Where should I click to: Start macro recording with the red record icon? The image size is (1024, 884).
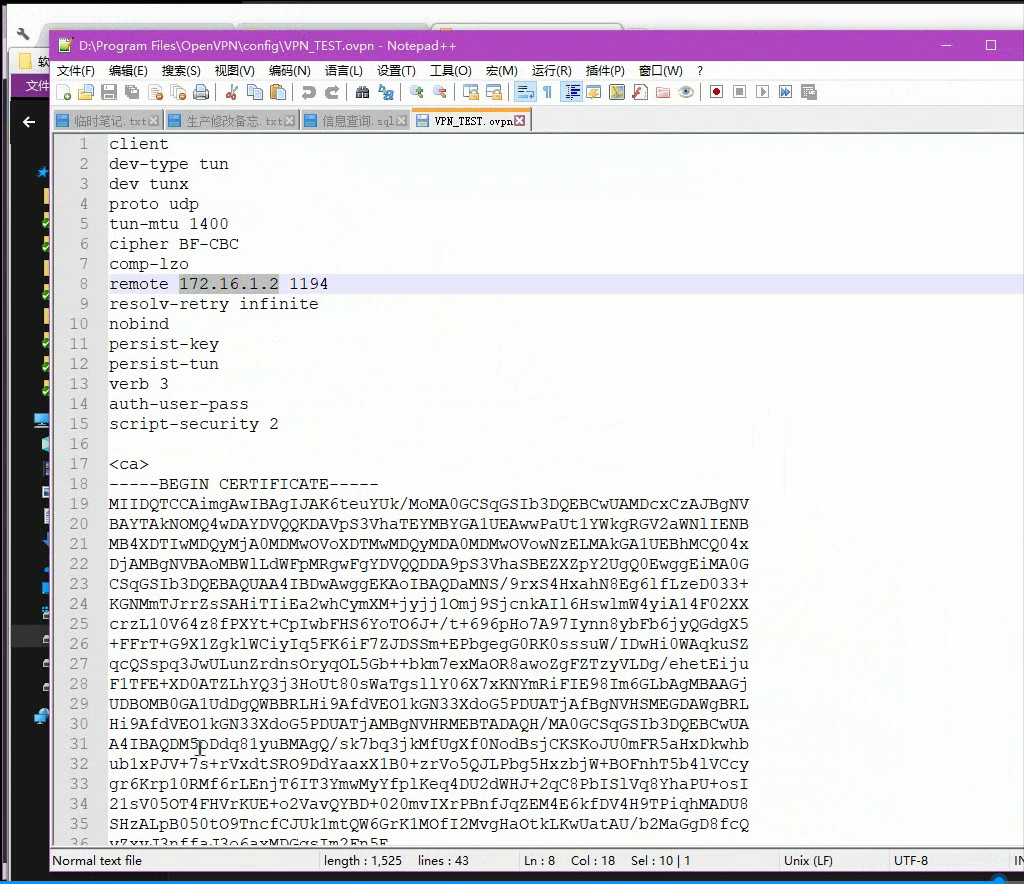[716, 92]
